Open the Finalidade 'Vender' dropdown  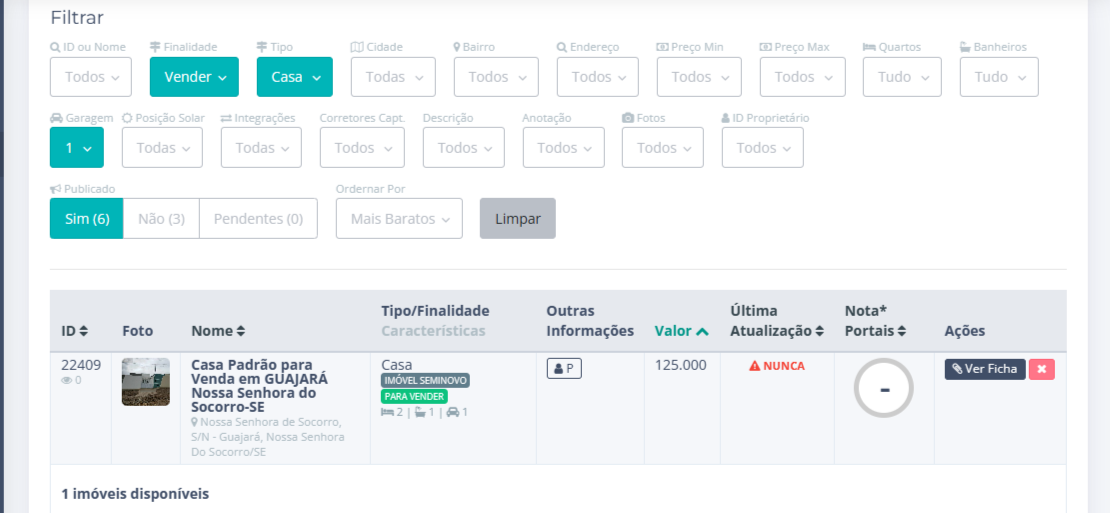coord(194,77)
